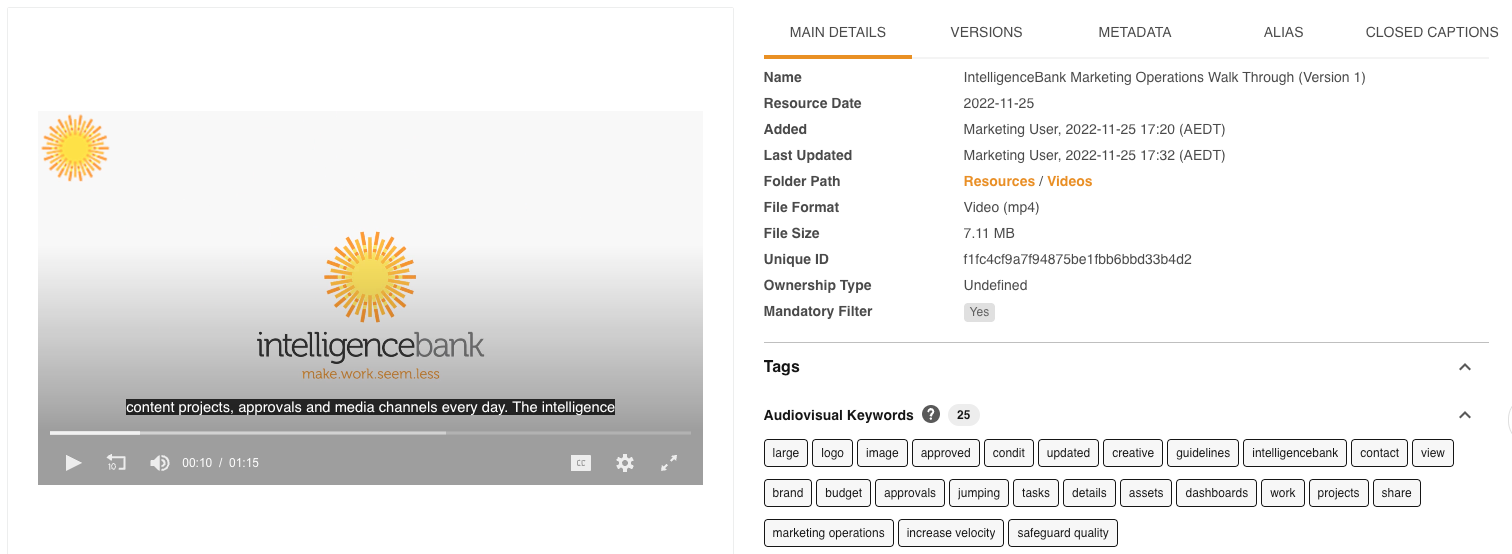The image size is (1512, 554).
Task: Click the File Size value 7.11 MB
Action: (989, 233)
